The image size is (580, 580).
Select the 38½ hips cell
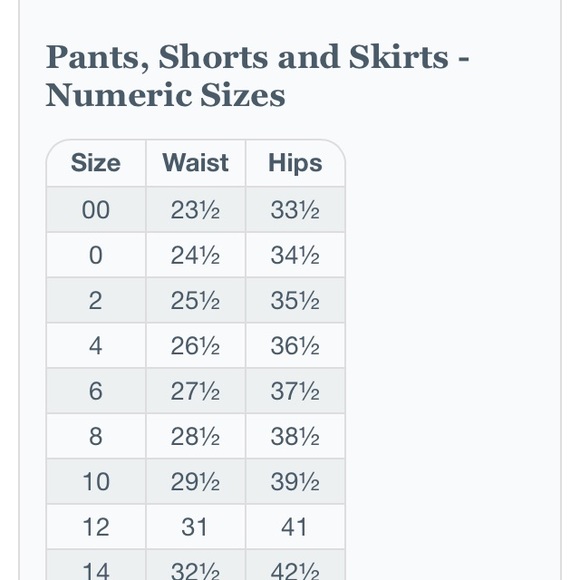[x=295, y=436]
